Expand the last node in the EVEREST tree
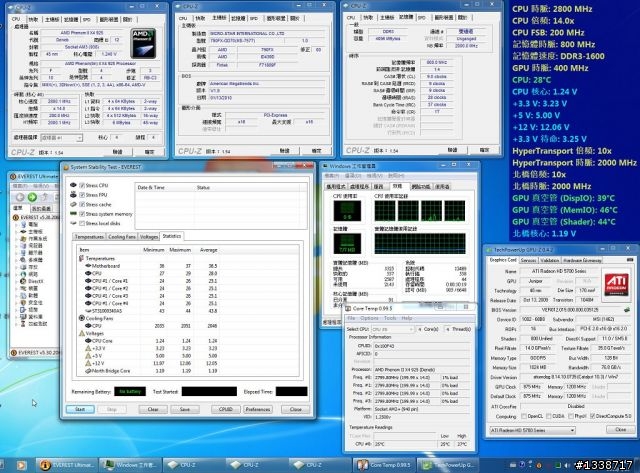 17,324
